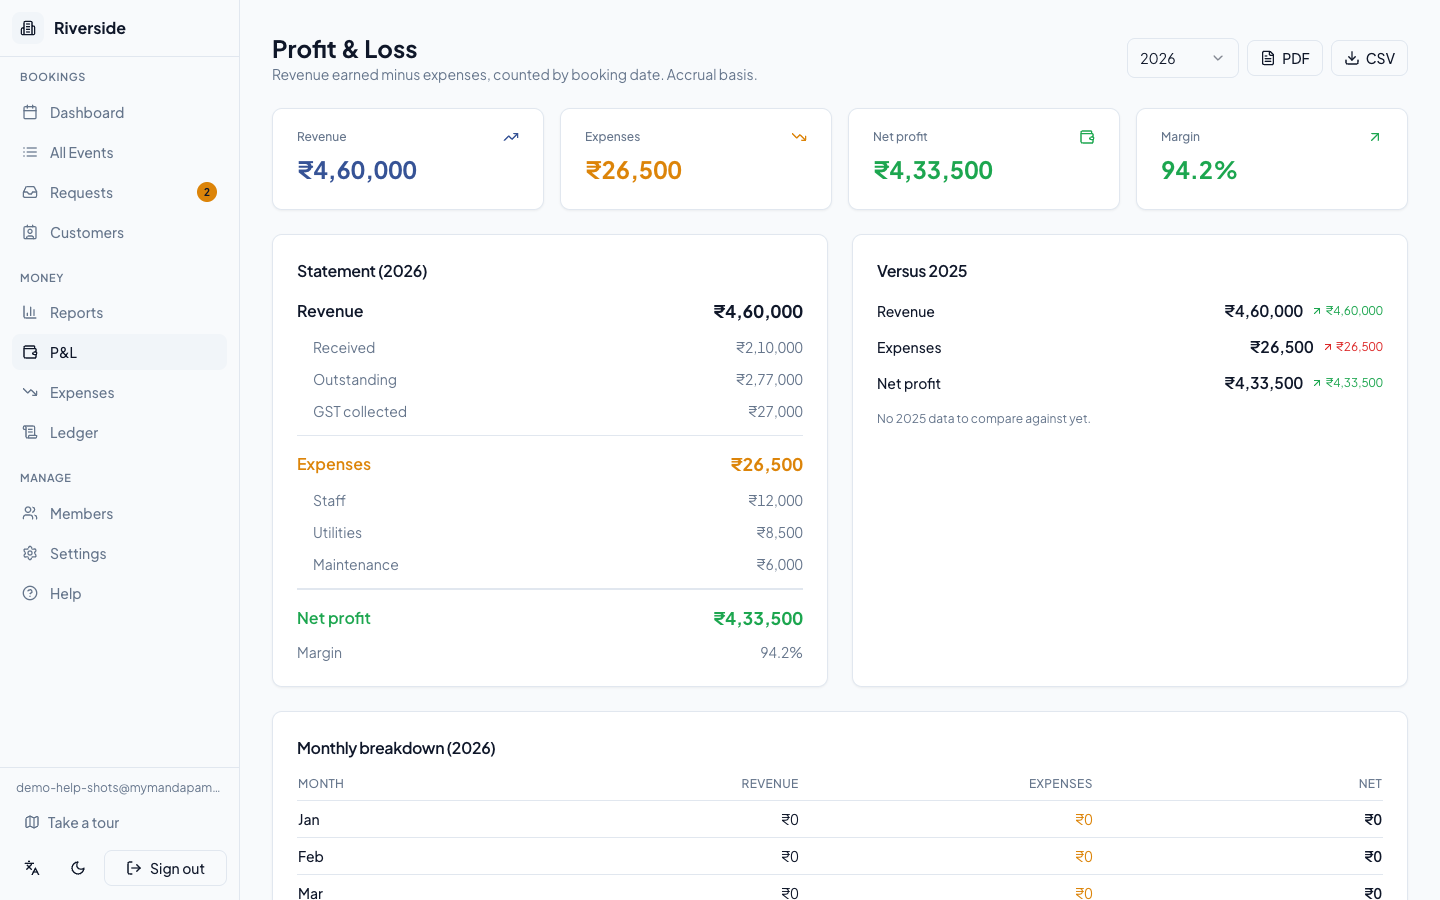Click the green Versus 2025 revenue delta
1440x900 pixels.
click(1347, 311)
